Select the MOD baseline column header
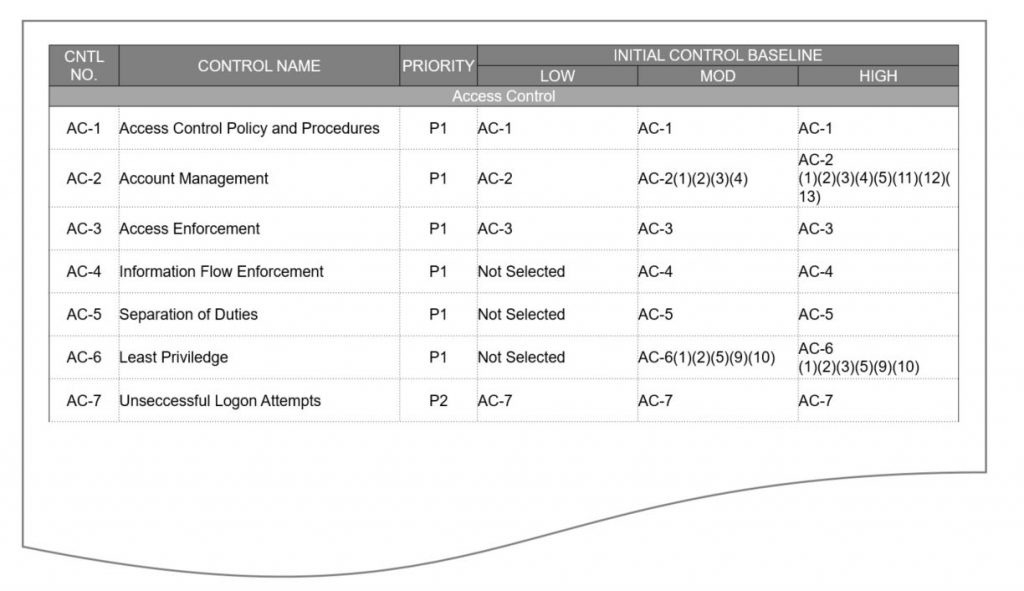 [x=717, y=76]
